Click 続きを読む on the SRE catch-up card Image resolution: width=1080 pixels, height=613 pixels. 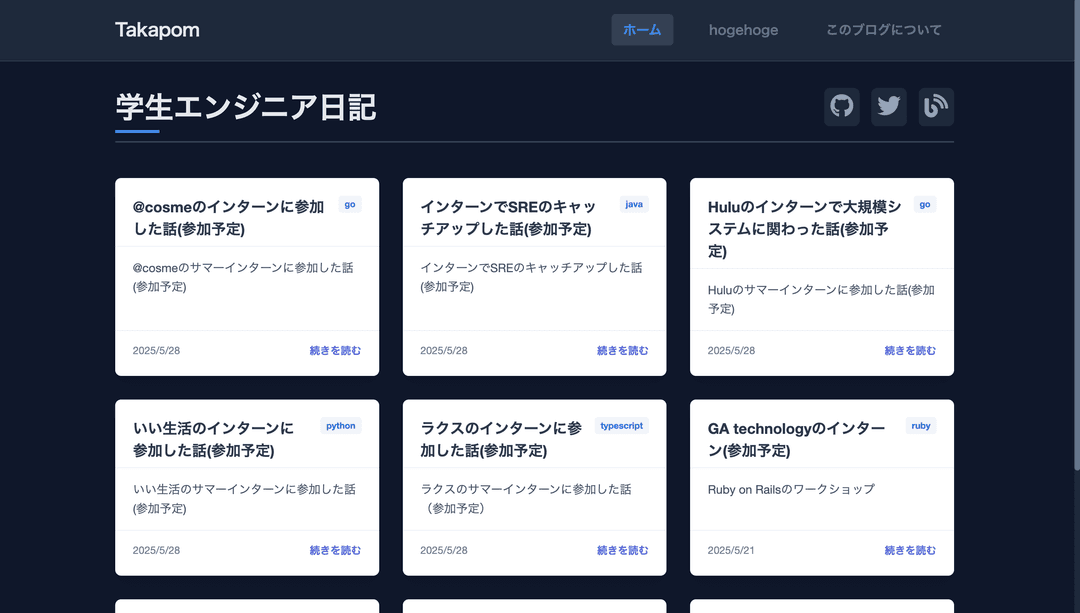(623, 351)
